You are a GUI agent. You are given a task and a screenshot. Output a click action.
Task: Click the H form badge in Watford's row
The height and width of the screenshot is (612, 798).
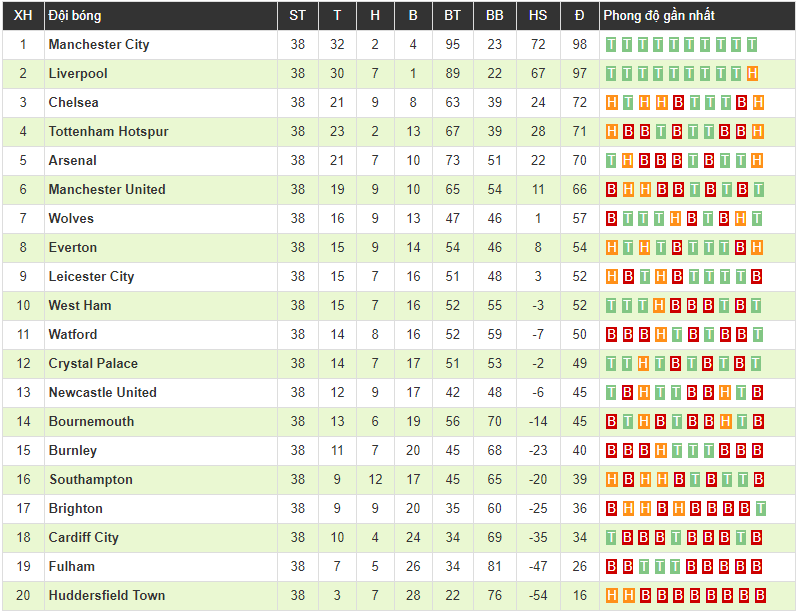[x=660, y=335]
